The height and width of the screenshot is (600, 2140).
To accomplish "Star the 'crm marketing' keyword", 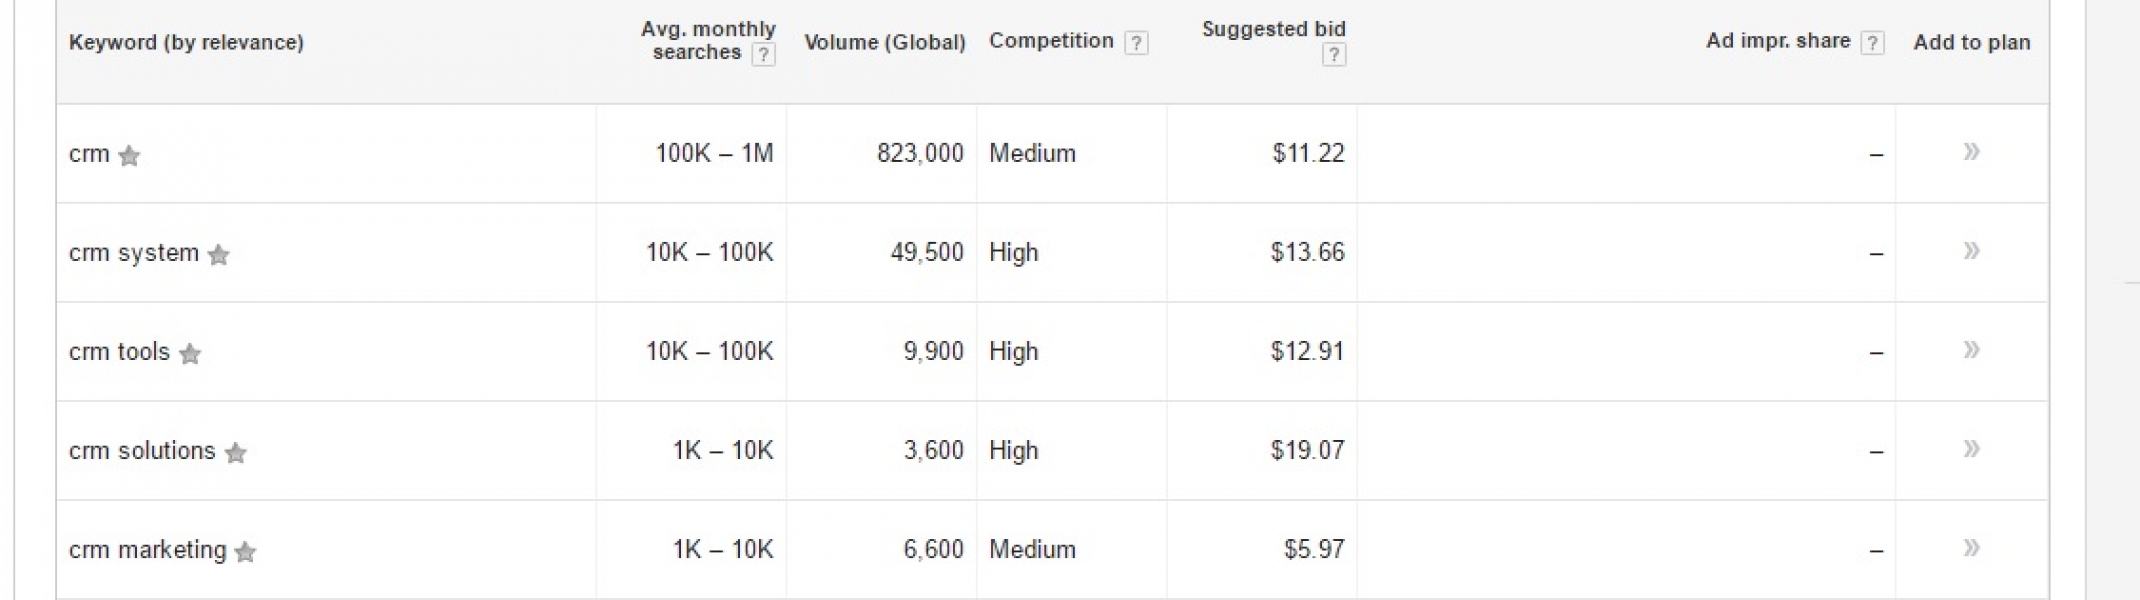I will click(245, 552).
